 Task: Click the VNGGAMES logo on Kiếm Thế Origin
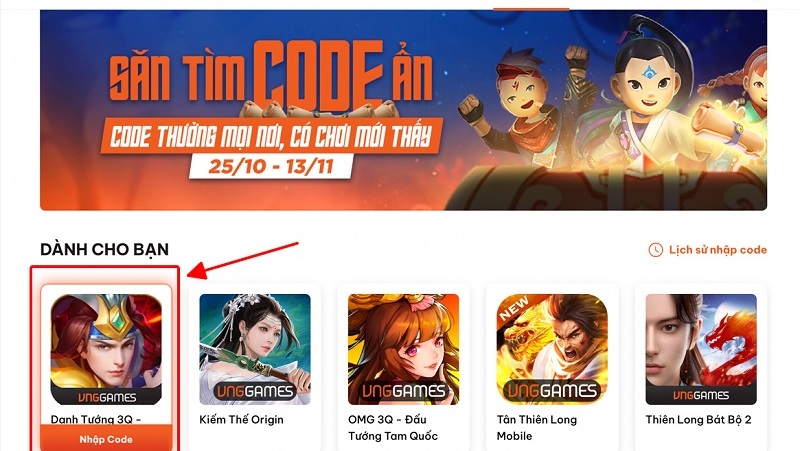coord(255,392)
